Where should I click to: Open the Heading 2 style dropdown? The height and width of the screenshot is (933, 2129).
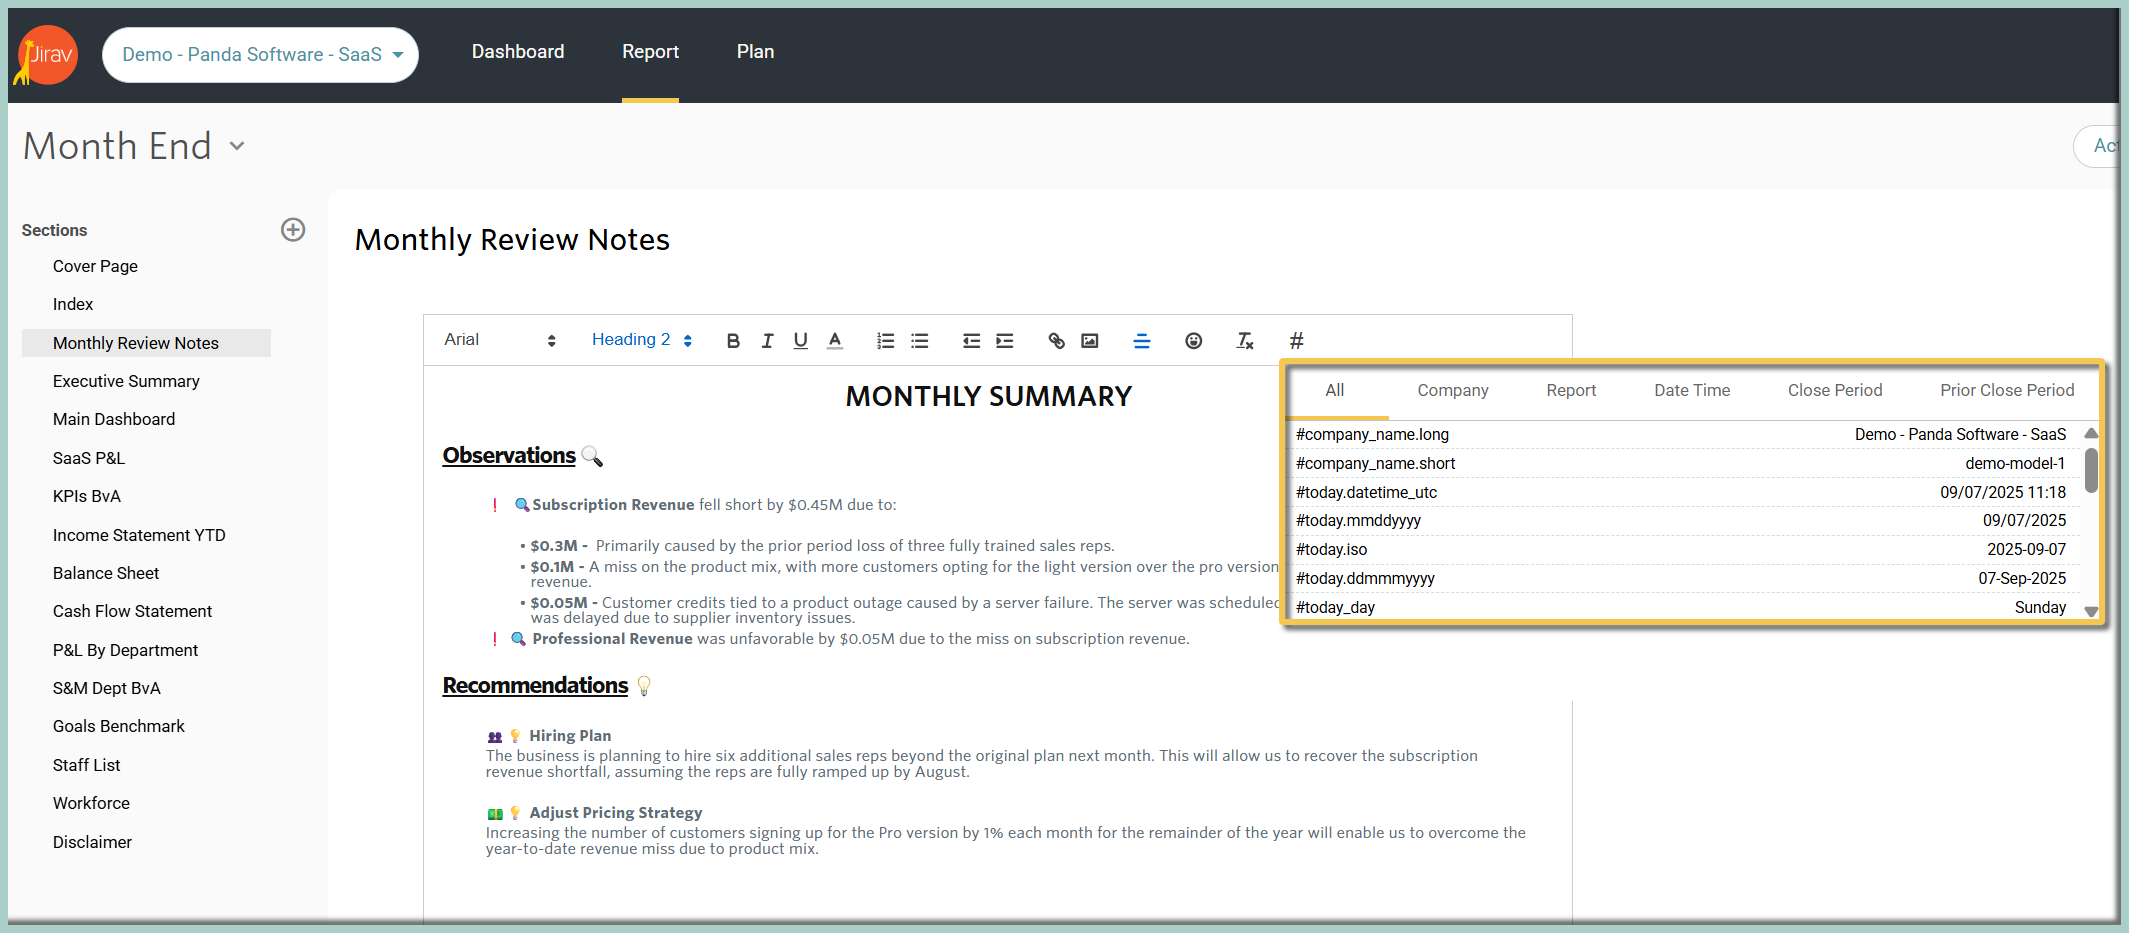point(642,340)
